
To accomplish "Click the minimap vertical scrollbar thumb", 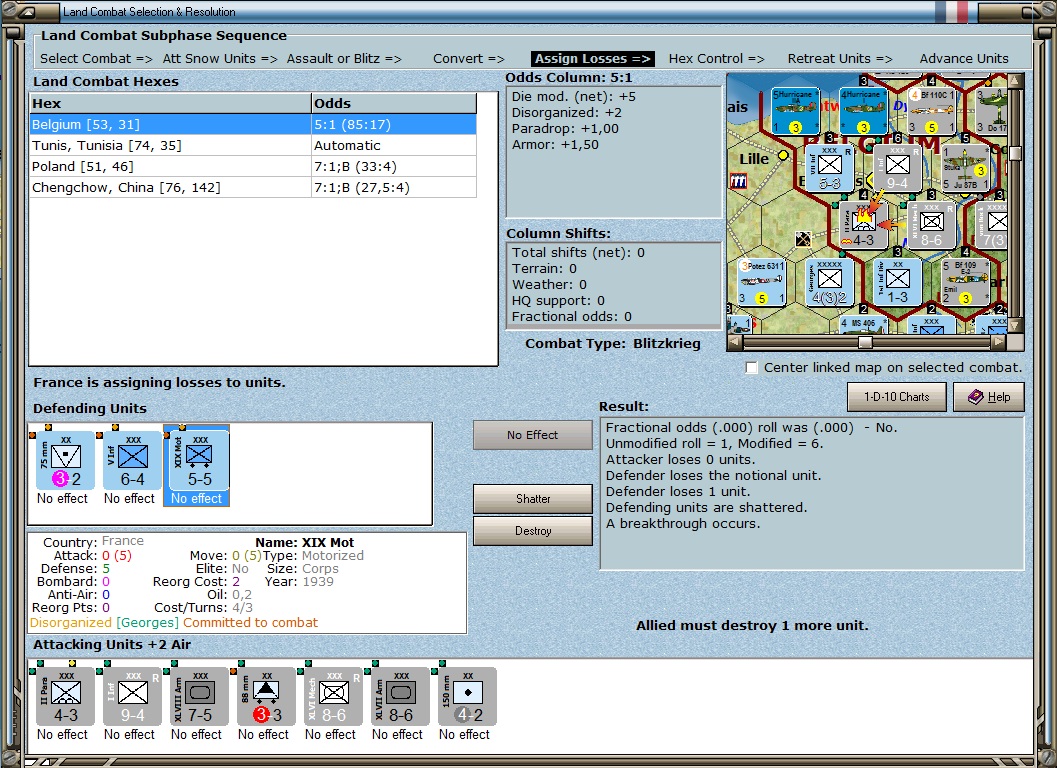I will 1015,153.
